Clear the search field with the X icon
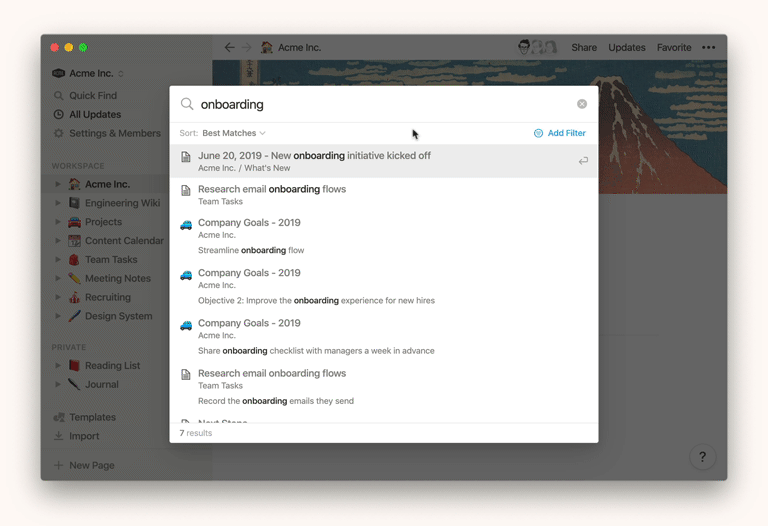This screenshot has height=526, width=768. click(582, 104)
